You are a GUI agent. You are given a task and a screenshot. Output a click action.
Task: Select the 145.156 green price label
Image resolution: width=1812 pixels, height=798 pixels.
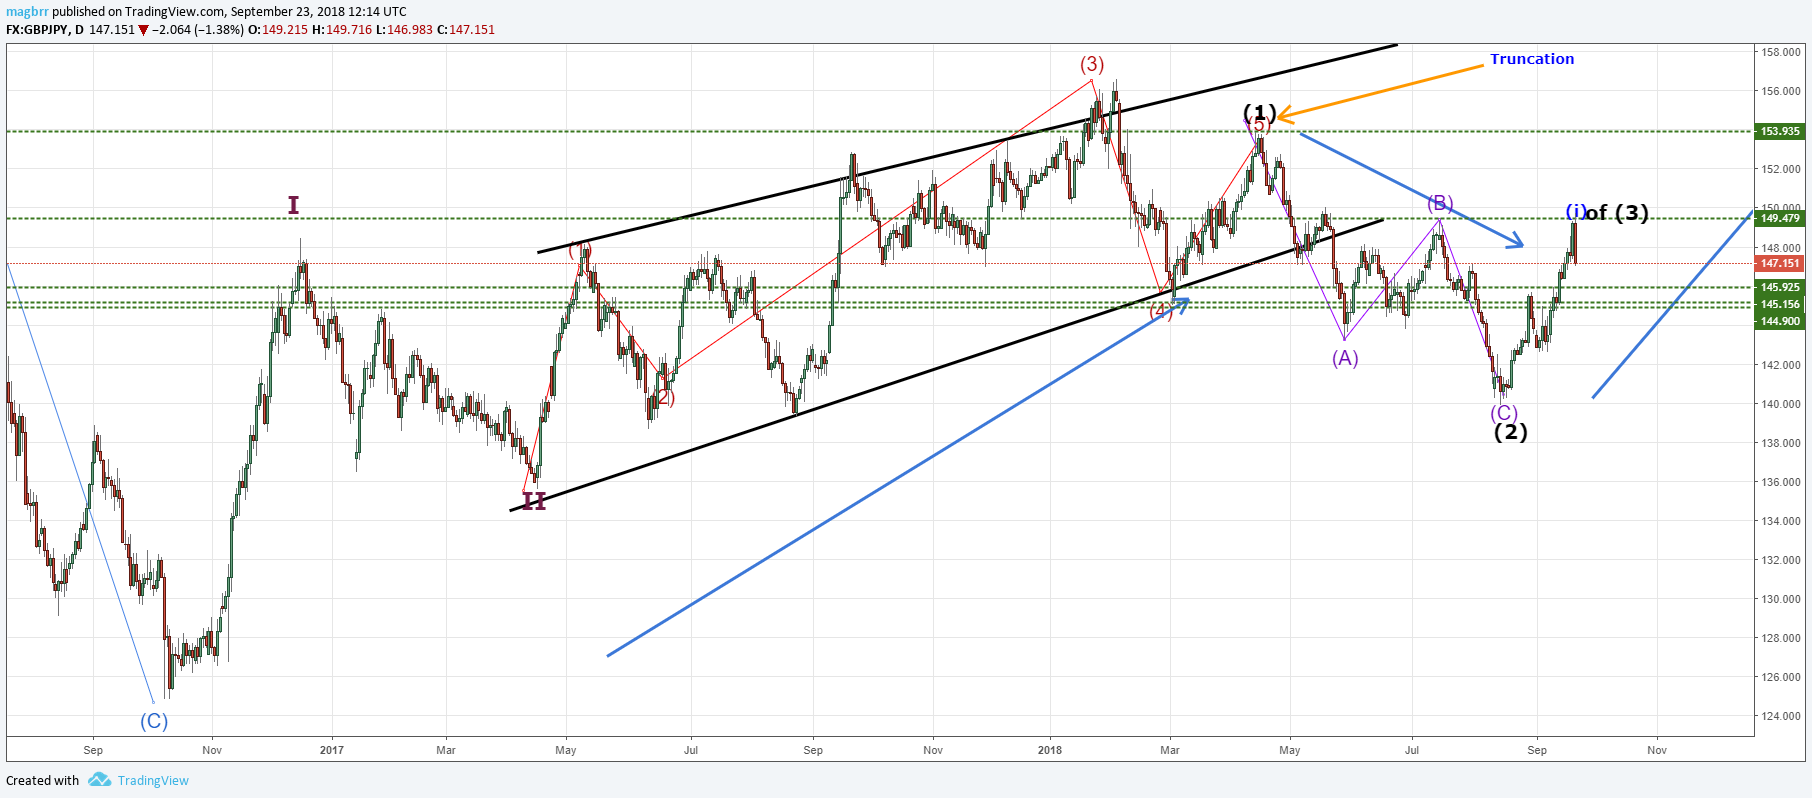point(1780,304)
